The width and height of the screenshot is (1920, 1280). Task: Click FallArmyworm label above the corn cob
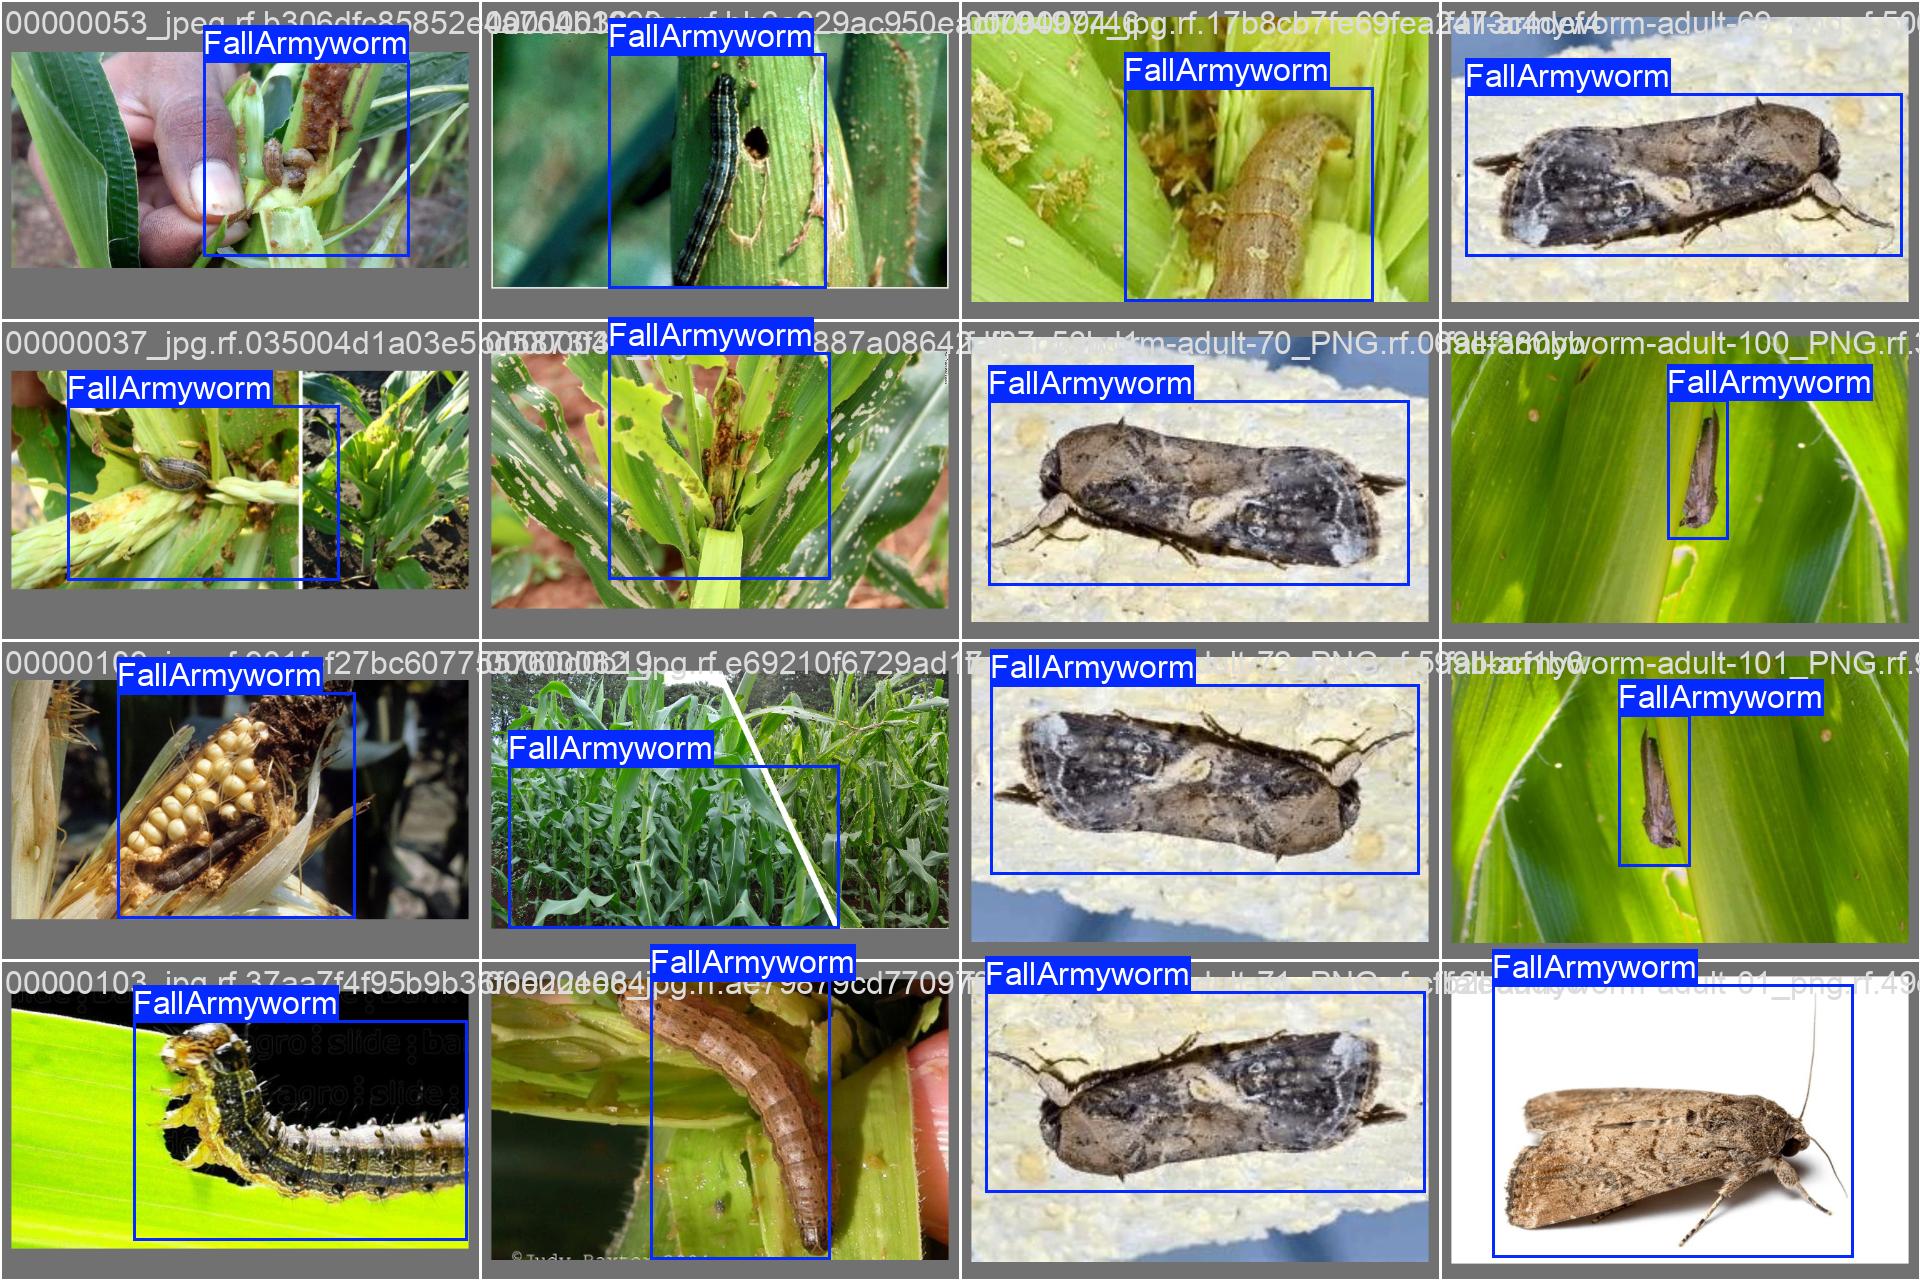(219, 676)
